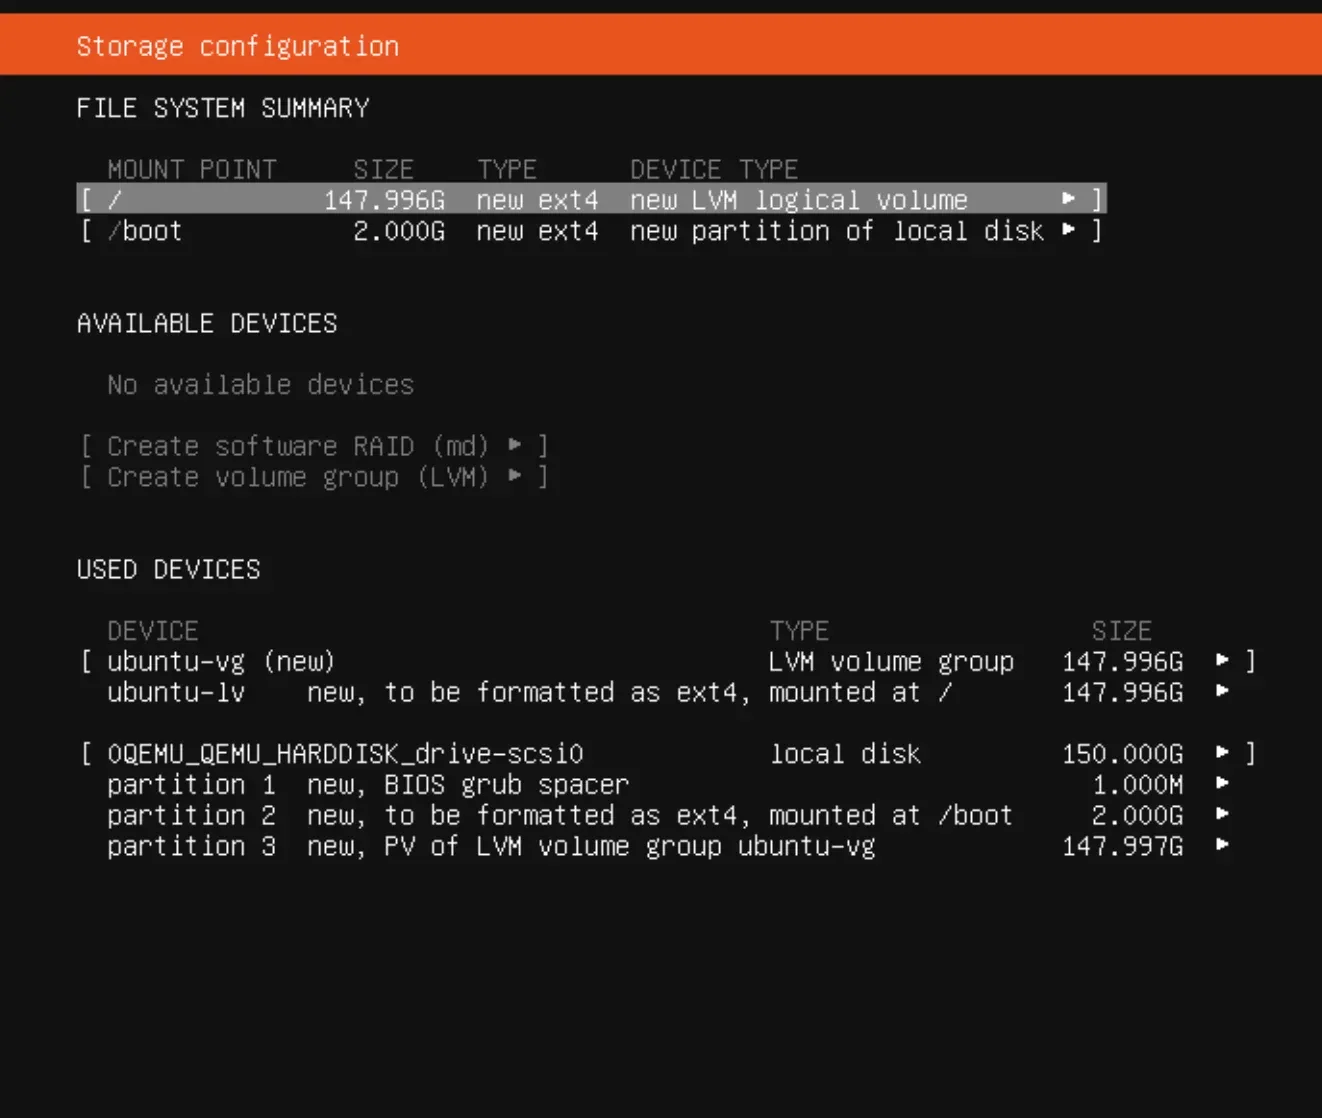
Task: Open the arrow for partition 2 mounted at /boot
Action: coord(1222,814)
